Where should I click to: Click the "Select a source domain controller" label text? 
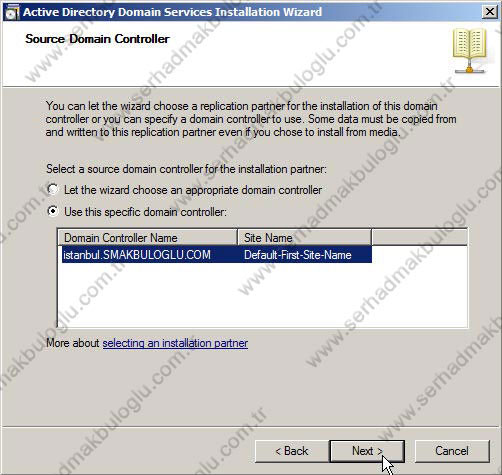[x=186, y=169]
